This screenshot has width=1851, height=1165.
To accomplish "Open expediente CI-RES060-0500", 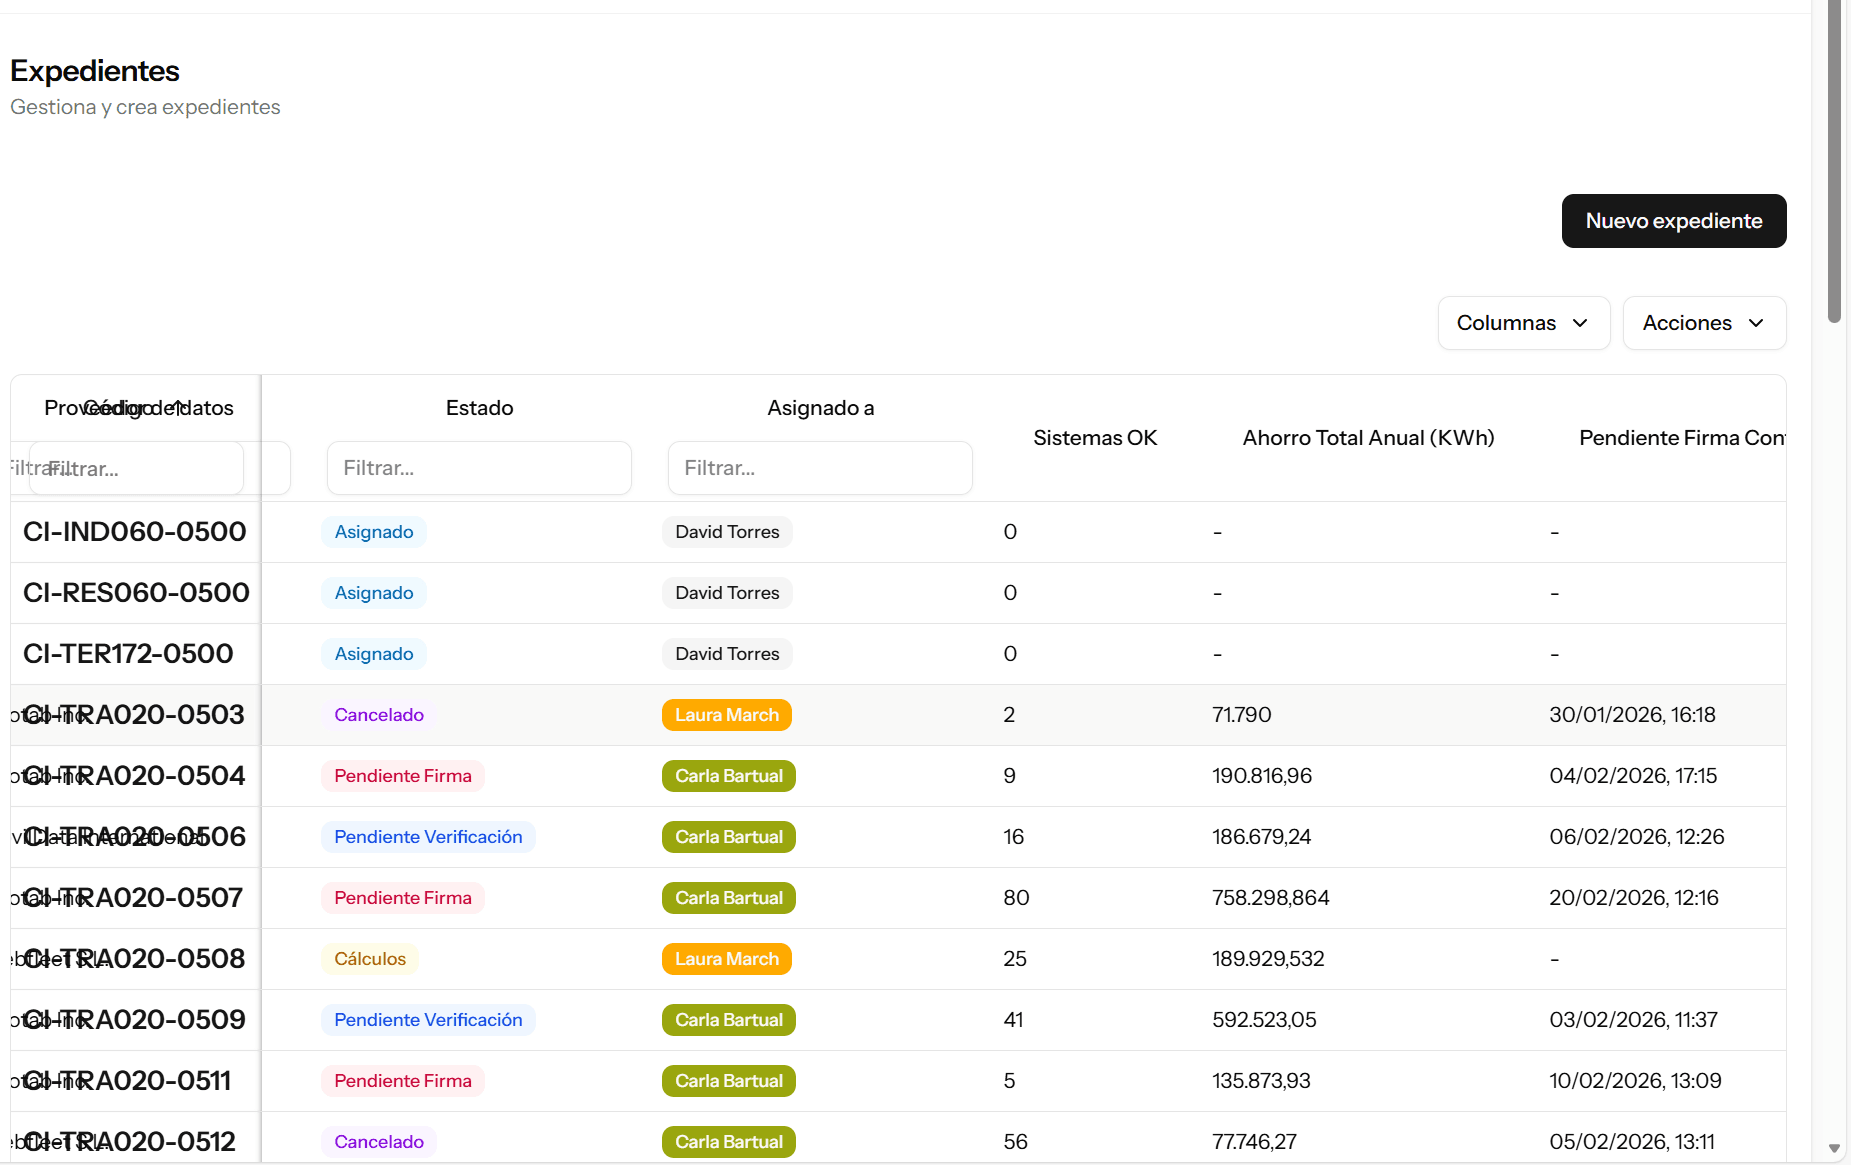I will (136, 593).
